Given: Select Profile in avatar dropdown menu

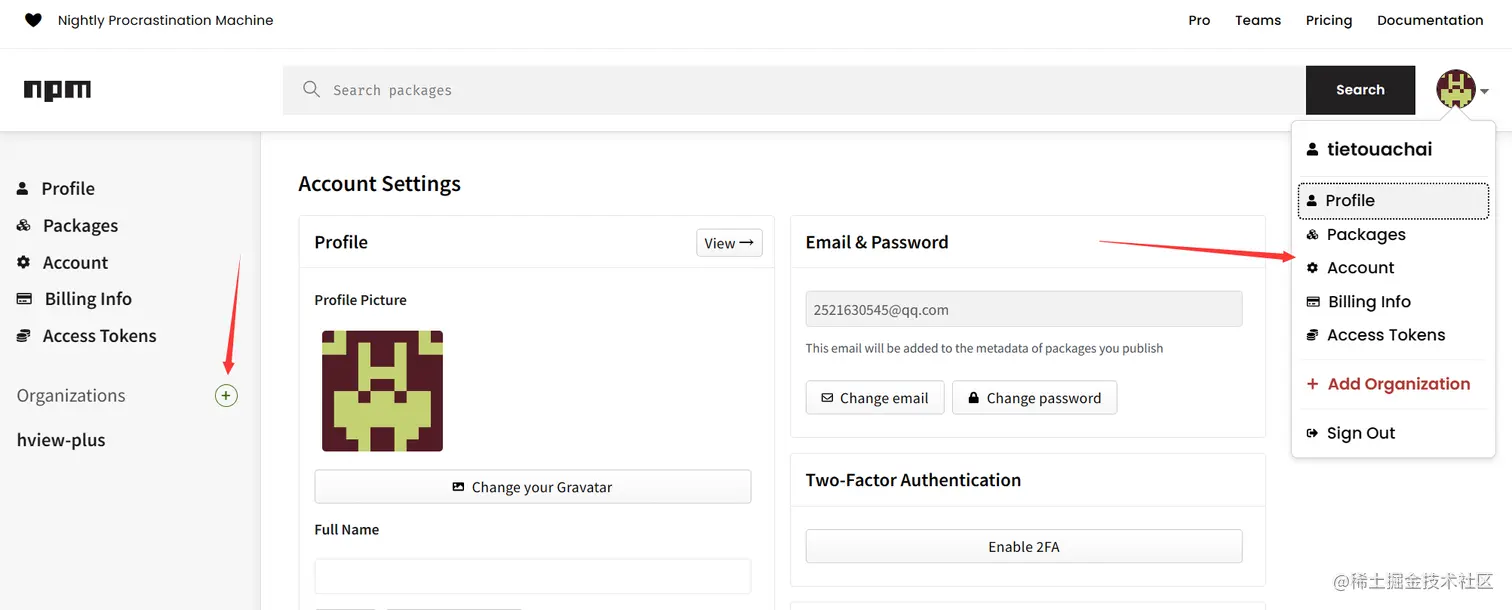Looking at the screenshot, I should (1393, 200).
